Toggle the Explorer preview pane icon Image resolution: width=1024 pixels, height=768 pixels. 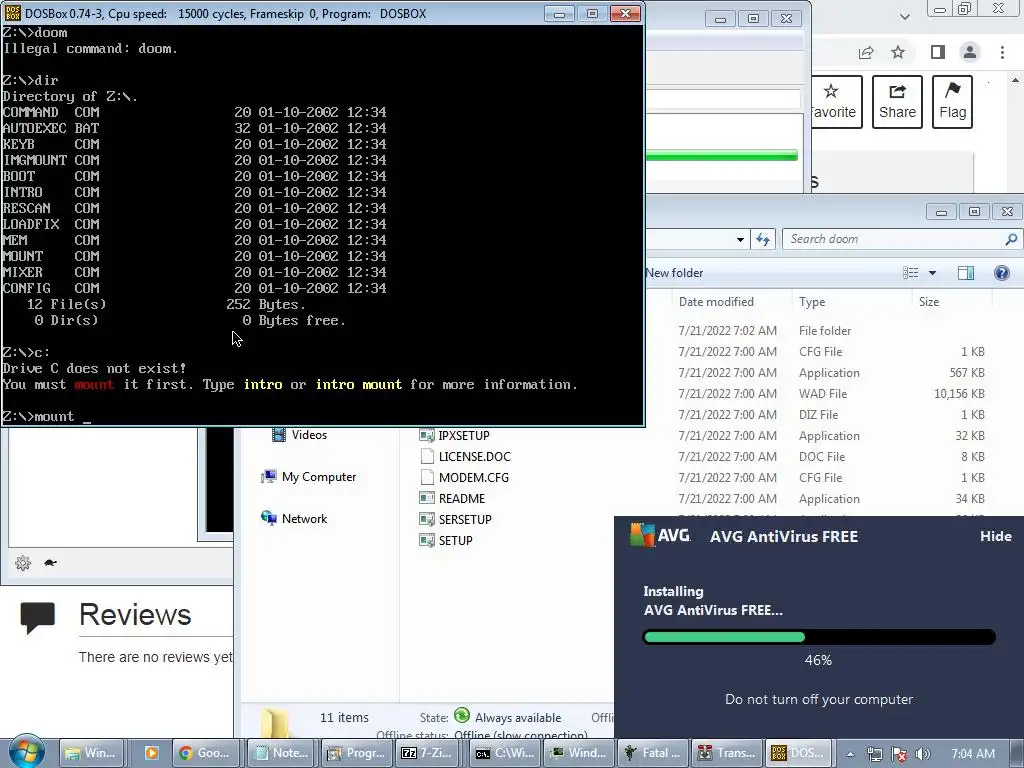pos(965,273)
